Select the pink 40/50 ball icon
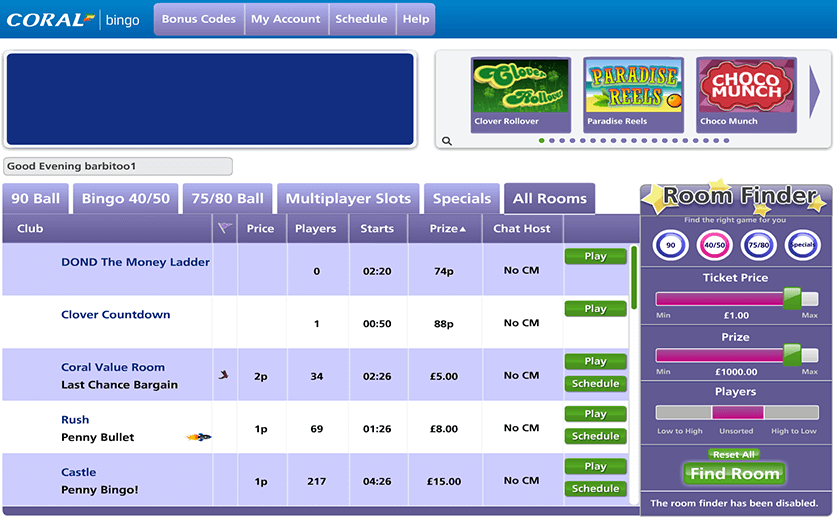 coord(715,245)
